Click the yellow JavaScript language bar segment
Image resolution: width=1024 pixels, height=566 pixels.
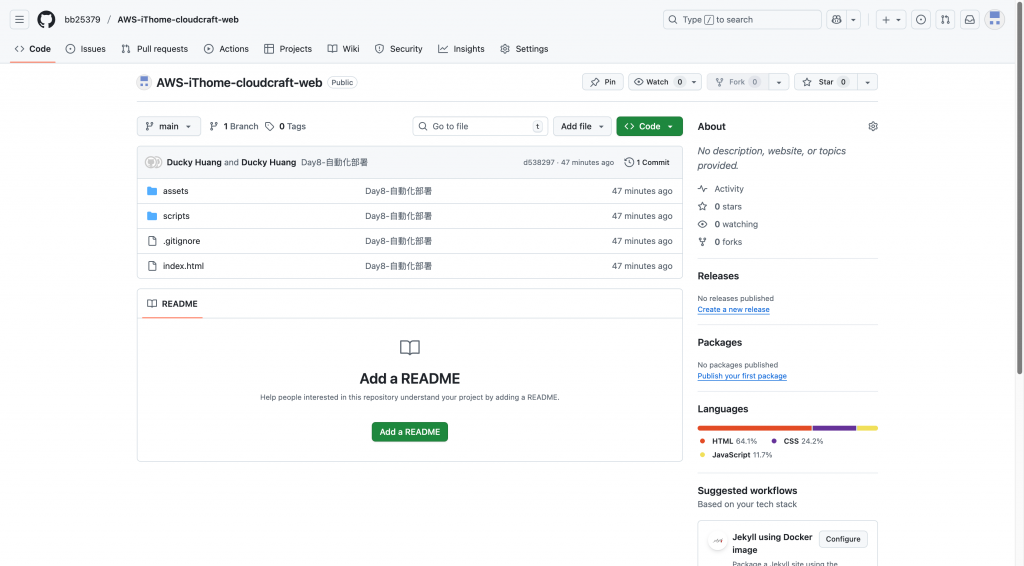click(867, 428)
